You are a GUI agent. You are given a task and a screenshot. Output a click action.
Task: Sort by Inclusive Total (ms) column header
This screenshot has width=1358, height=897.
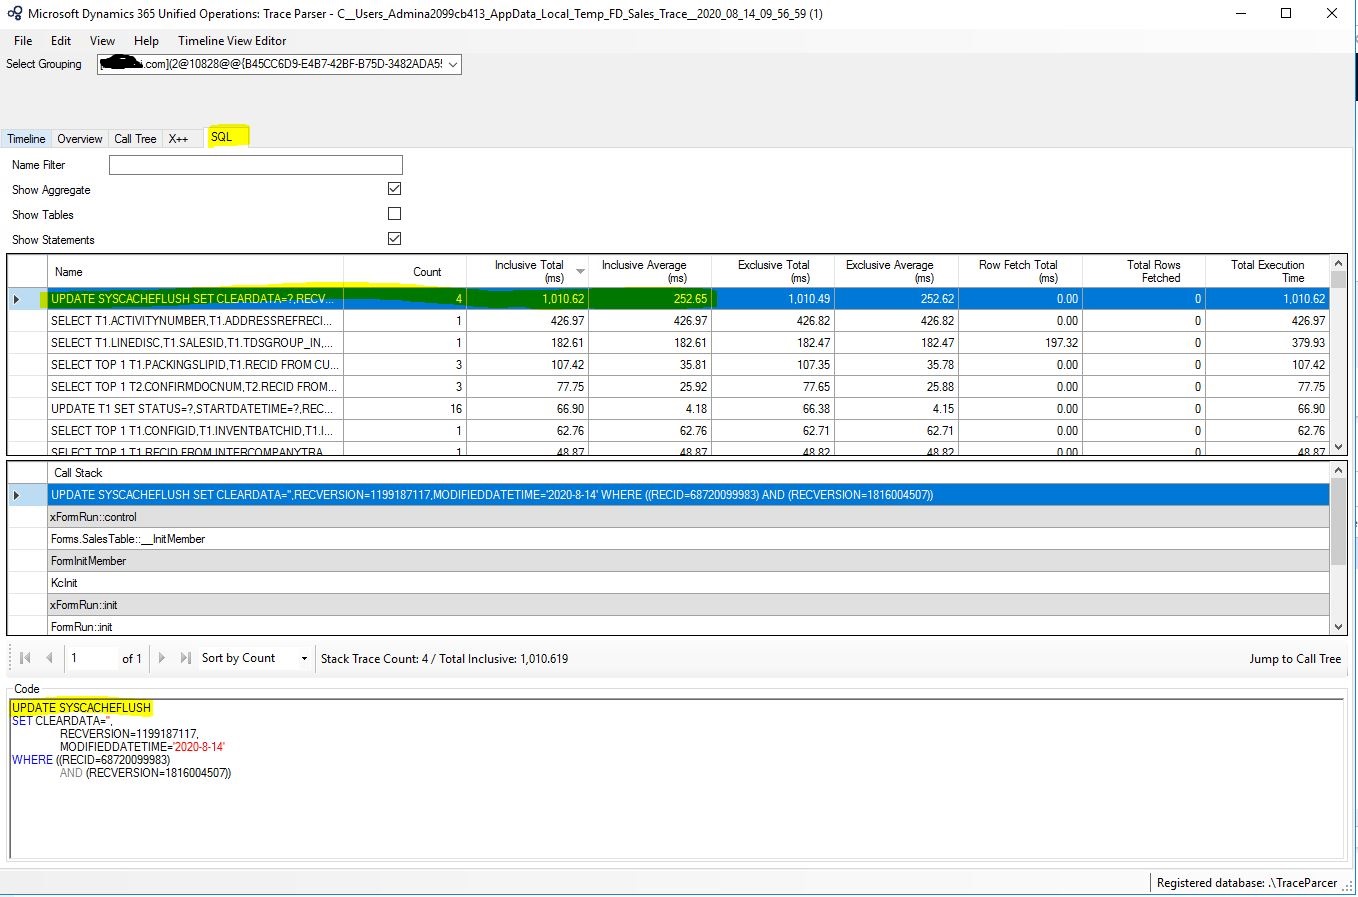(x=527, y=272)
